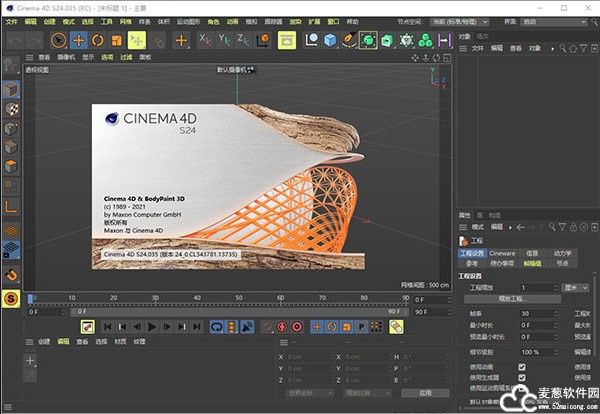This screenshot has height=414, width=600.
Task: Toggle the 使用动画 checkbox
Action: [x=522, y=366]
